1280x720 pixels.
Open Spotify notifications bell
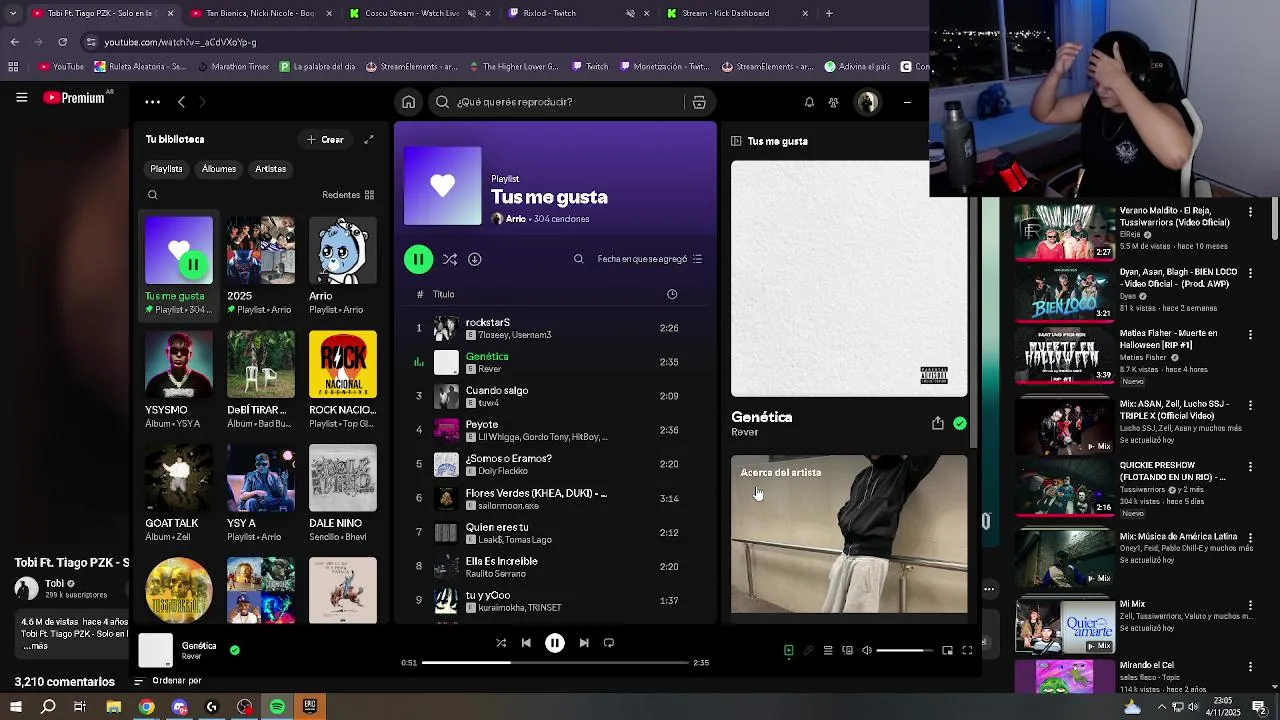point(809,102)
